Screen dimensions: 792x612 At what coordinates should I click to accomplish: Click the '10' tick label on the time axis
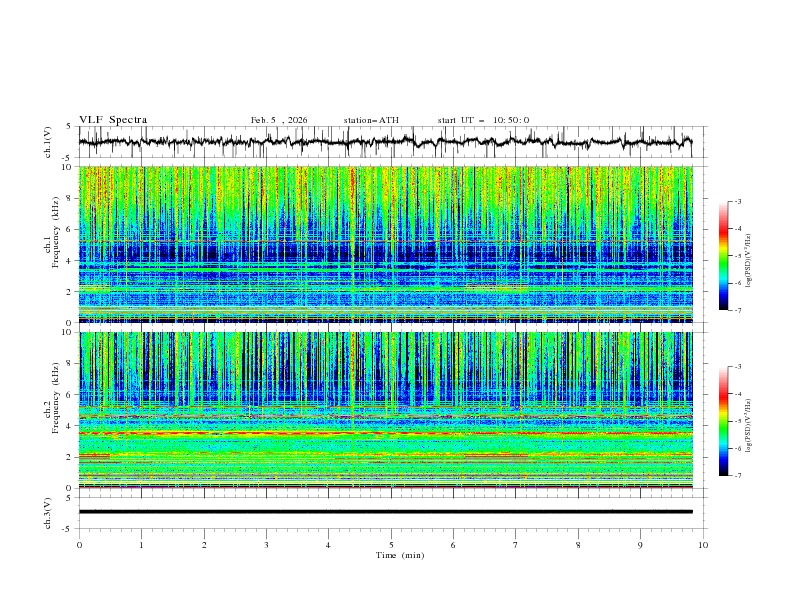703,545
